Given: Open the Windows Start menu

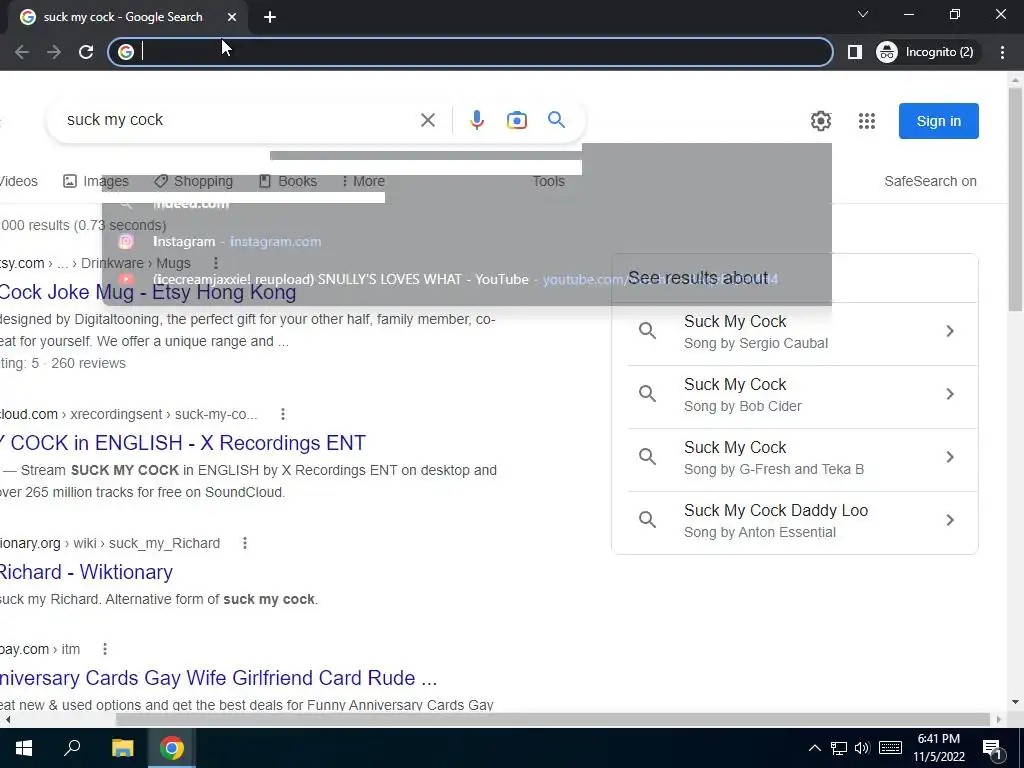Looking at the screenshot, I should (24, 748).
